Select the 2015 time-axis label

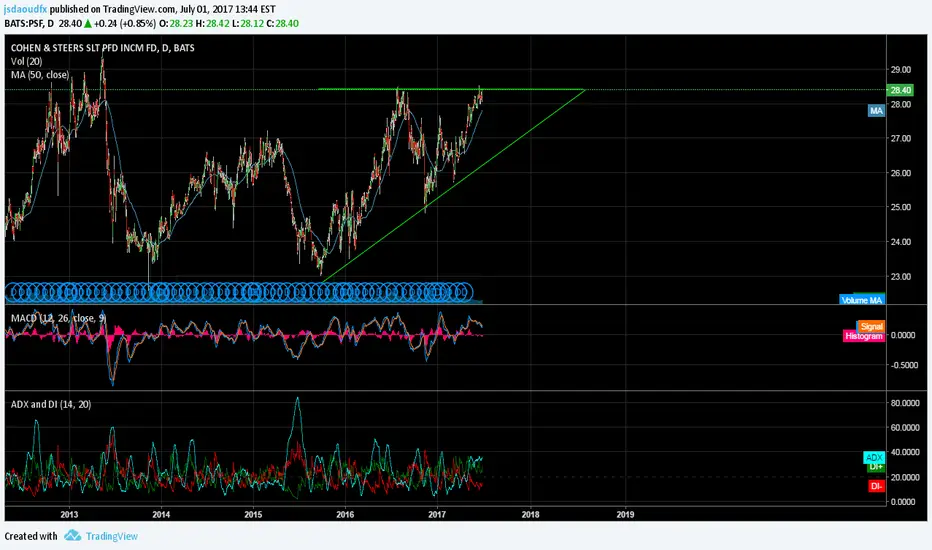253,514
